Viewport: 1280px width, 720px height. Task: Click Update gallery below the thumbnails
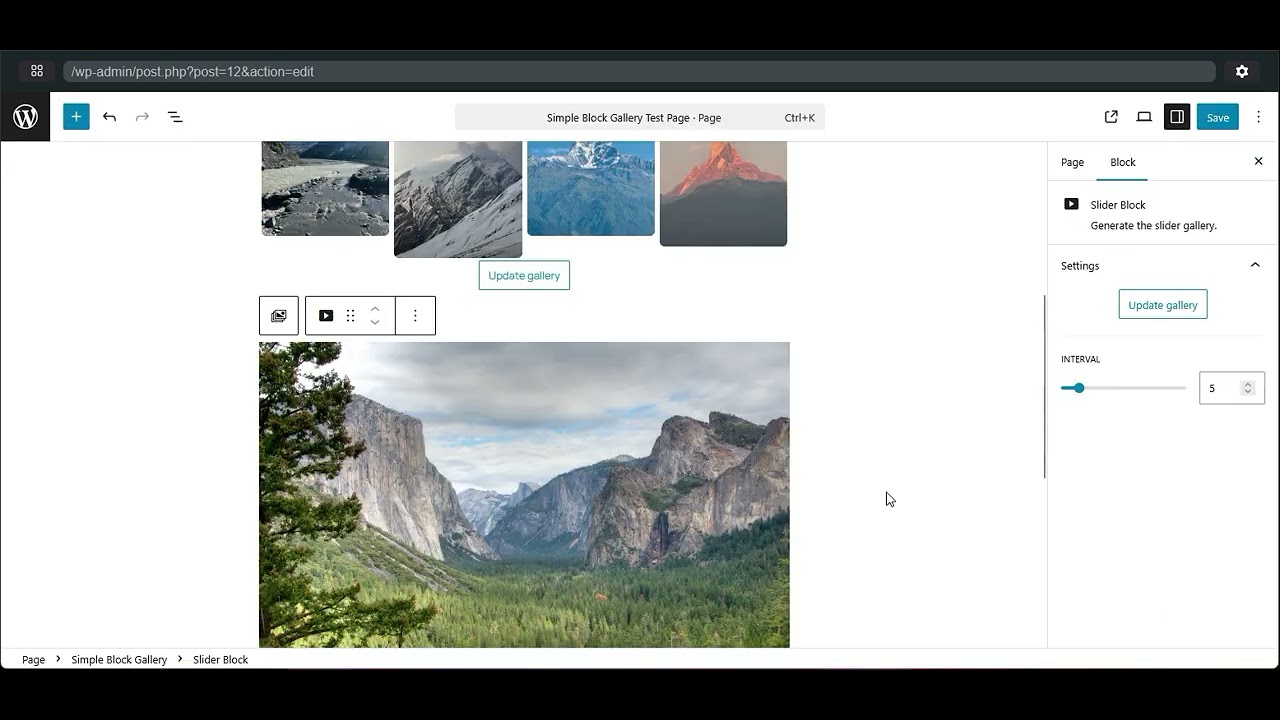[x=524, y=276]
